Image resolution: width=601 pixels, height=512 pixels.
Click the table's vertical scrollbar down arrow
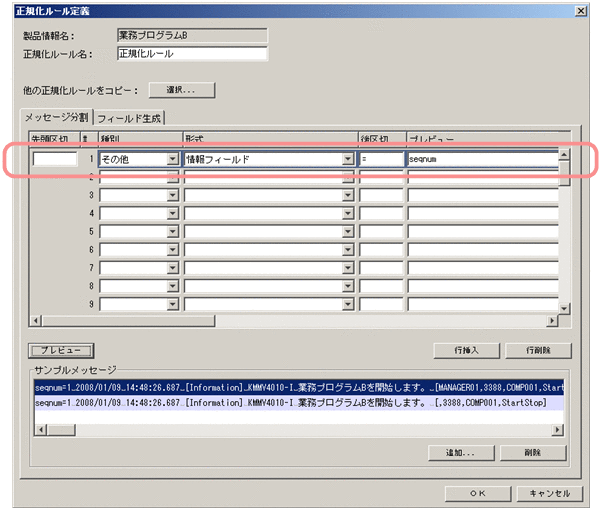[563, 308]
